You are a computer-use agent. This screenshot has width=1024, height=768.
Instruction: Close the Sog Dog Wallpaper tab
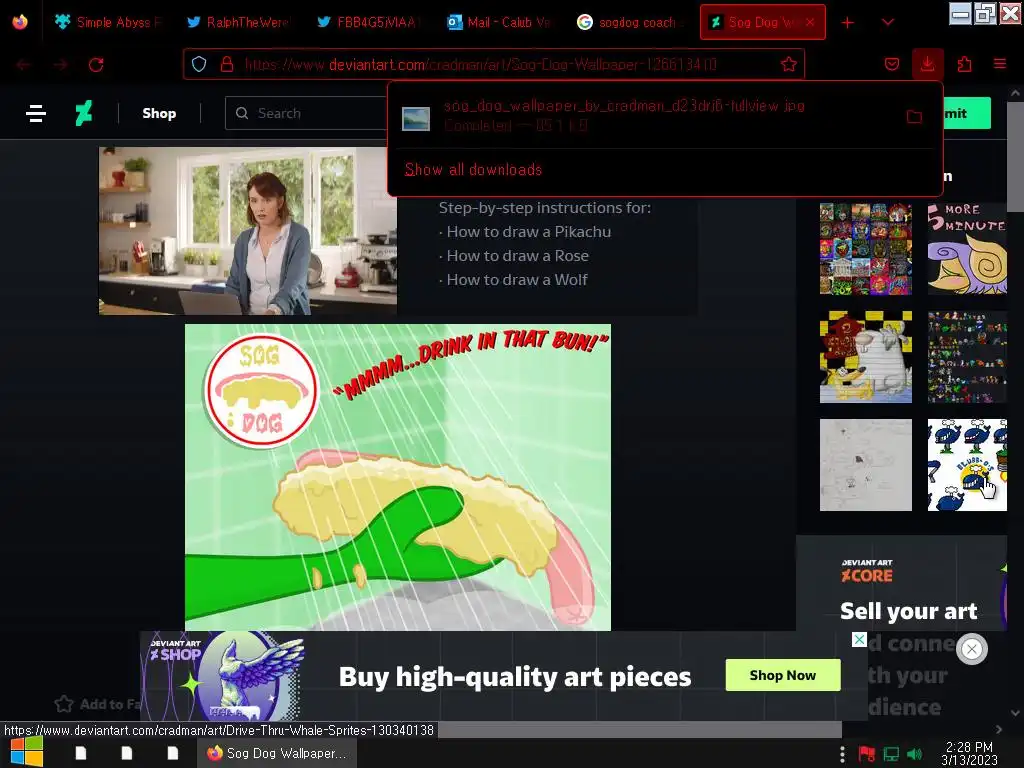810,22
